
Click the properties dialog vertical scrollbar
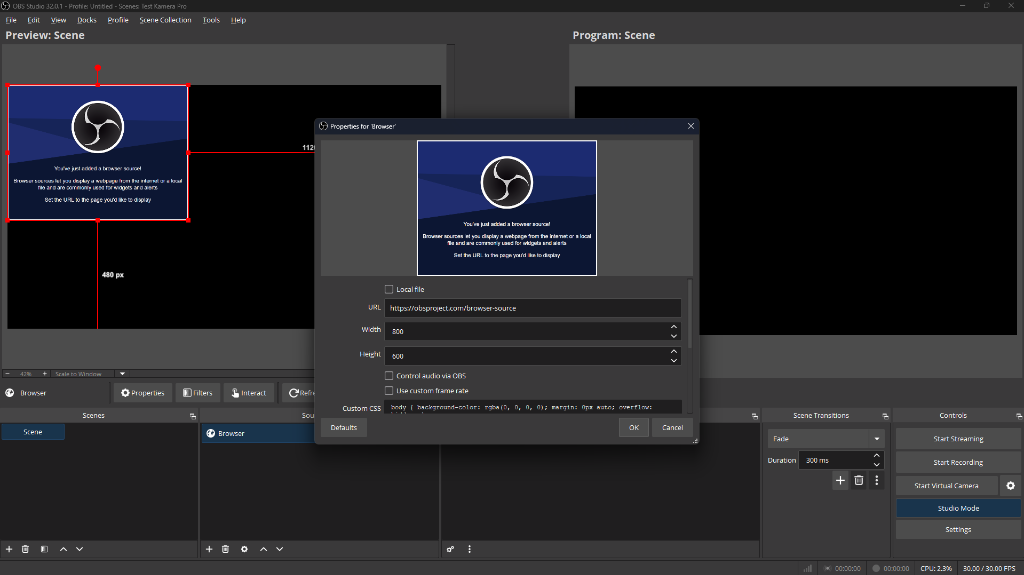coord(690,314)
